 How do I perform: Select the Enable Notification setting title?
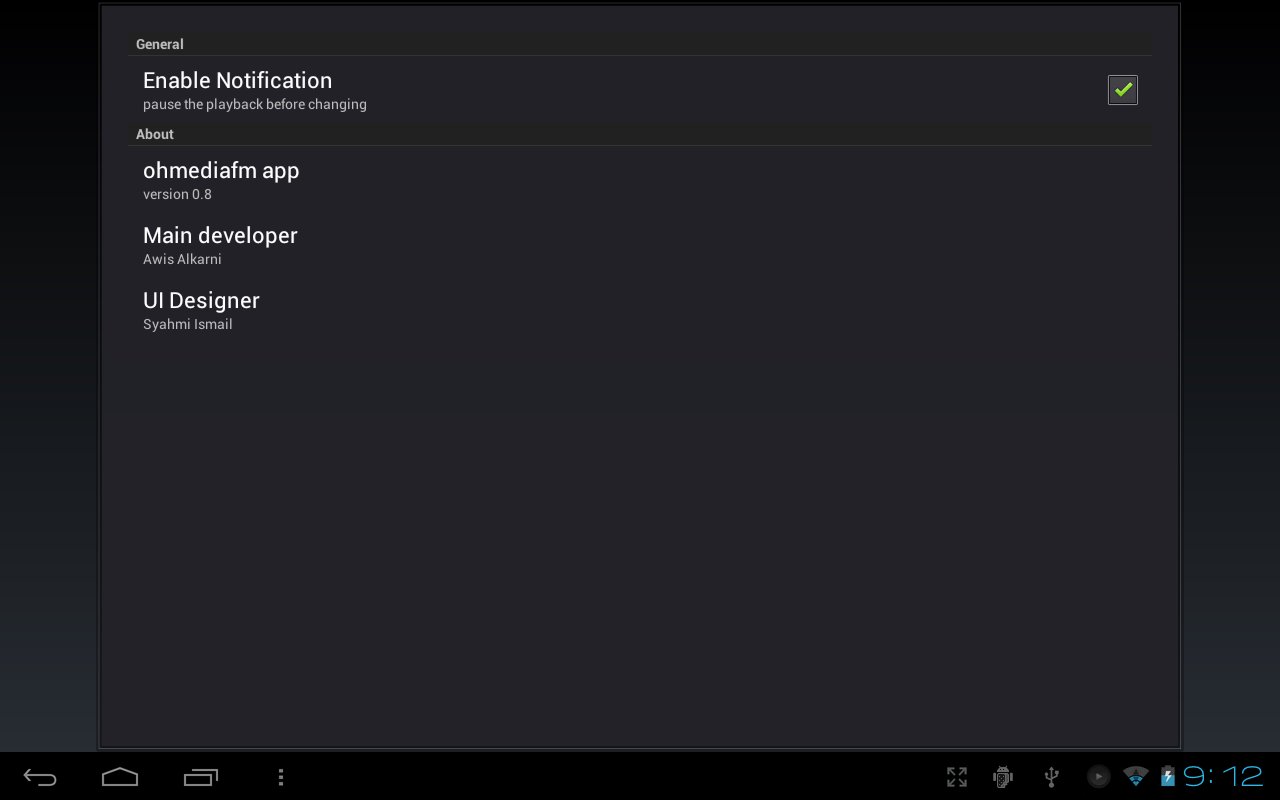coord(237,80)
